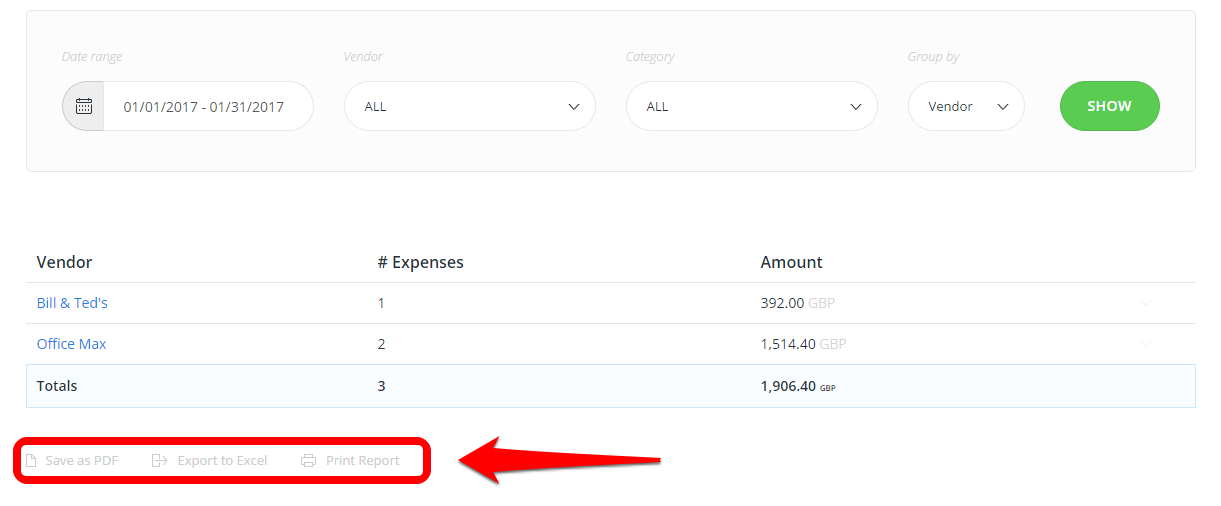Viewport: 1221px width, 506px height.
Task: Select expense count 1 for Bill & Ted's
Action: click(381, 303)
